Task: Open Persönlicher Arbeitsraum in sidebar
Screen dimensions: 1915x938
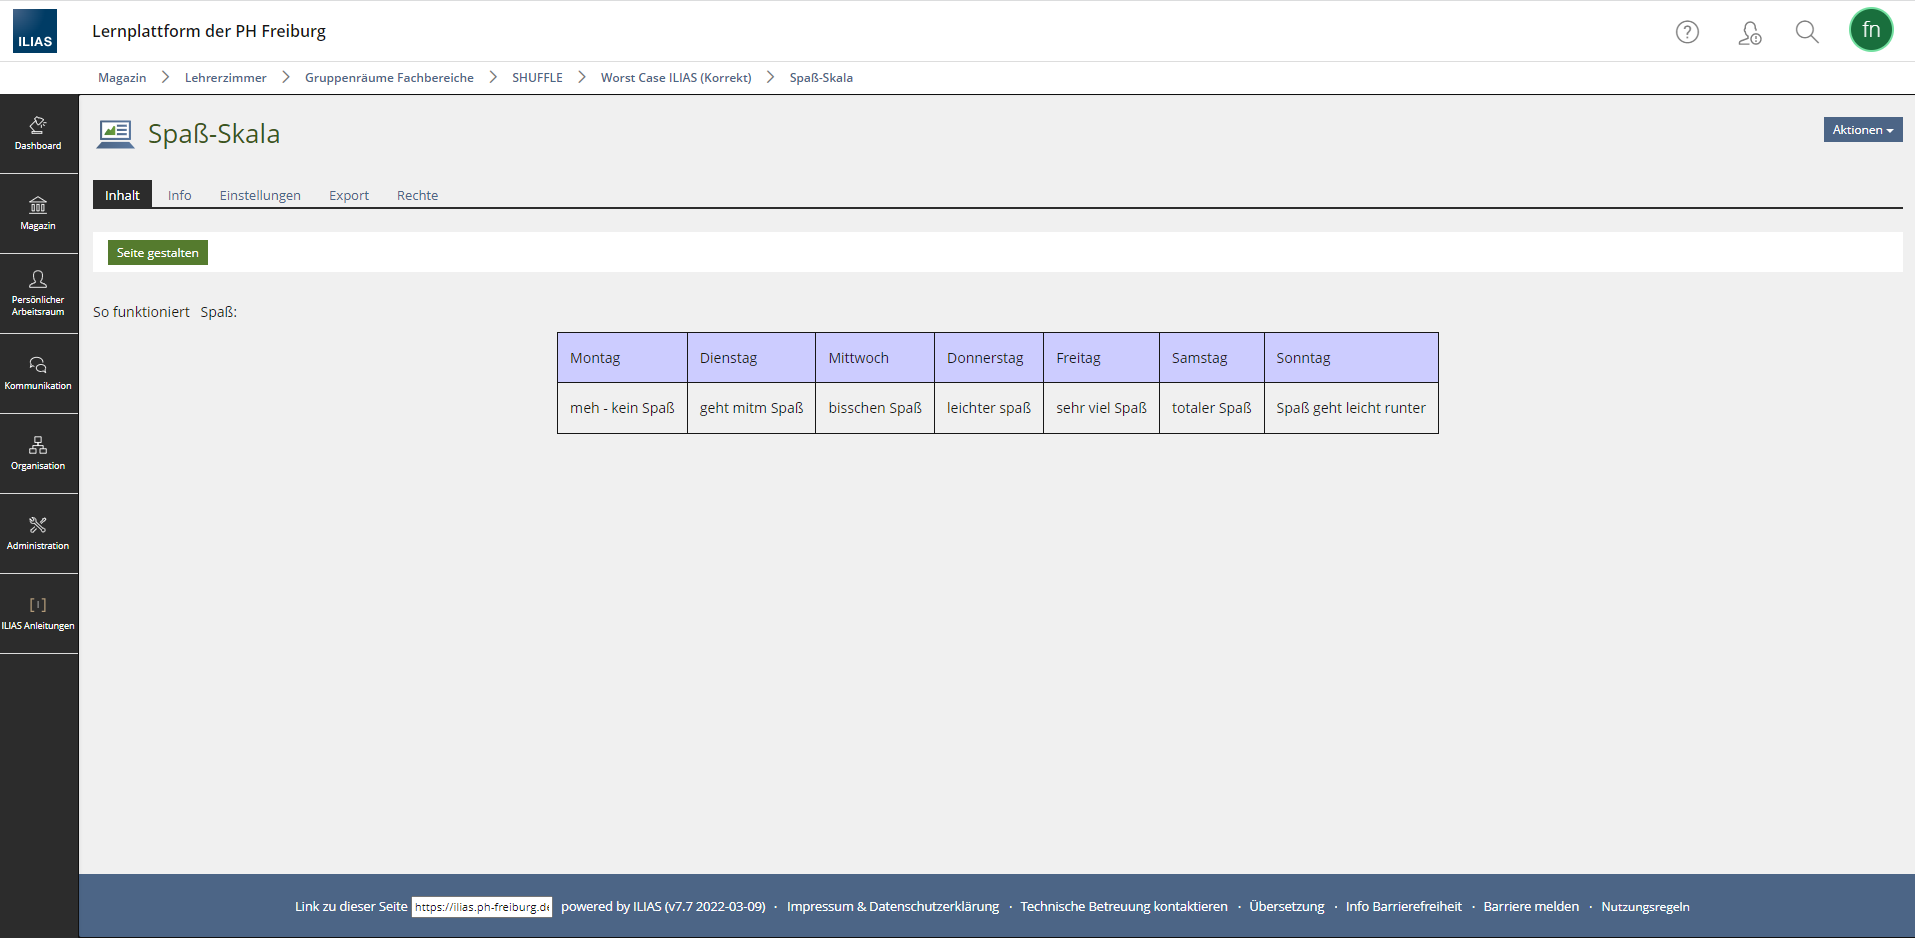Action: coord(38,293)
